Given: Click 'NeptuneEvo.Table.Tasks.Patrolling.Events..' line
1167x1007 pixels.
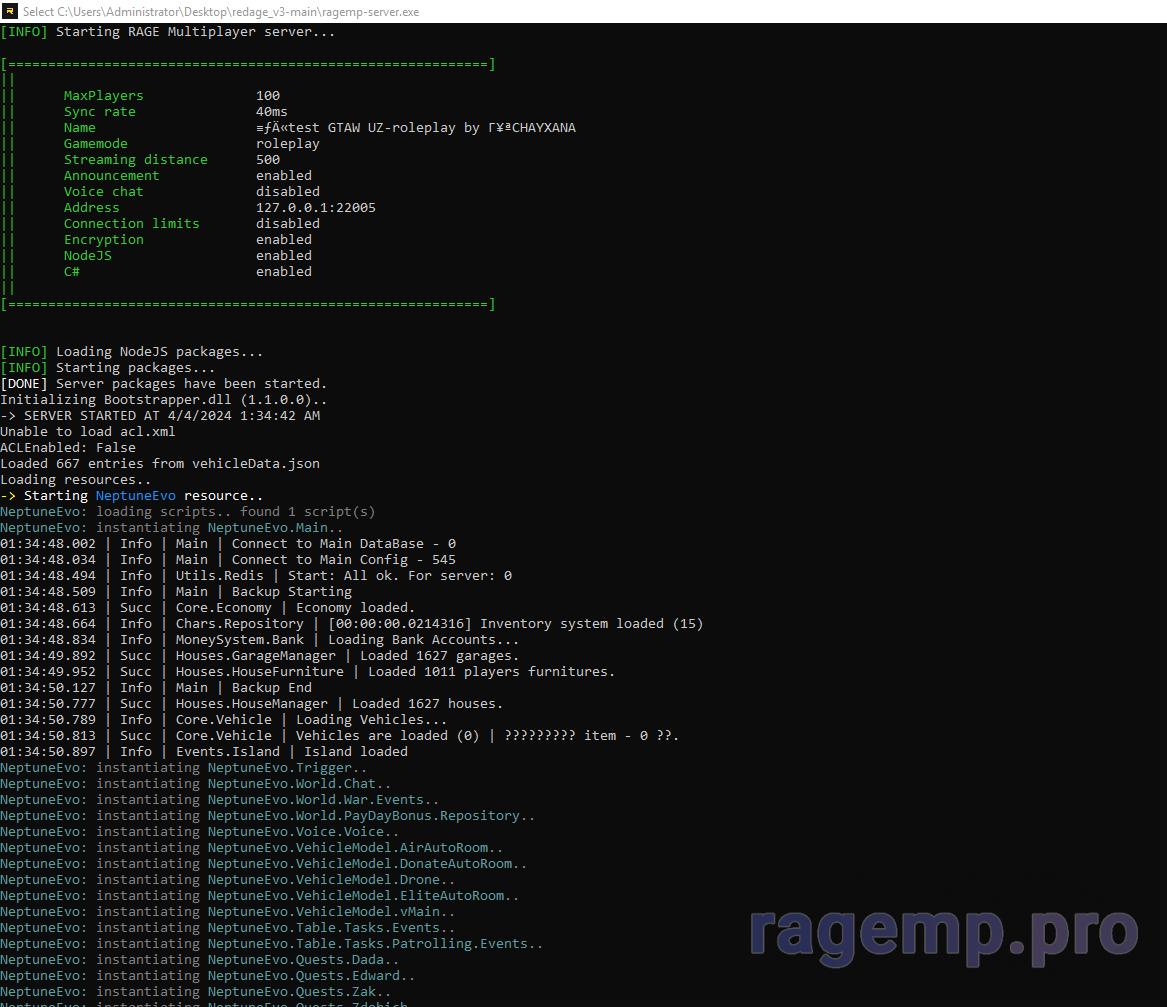Looking at the screenshot, I should point(272,944).
